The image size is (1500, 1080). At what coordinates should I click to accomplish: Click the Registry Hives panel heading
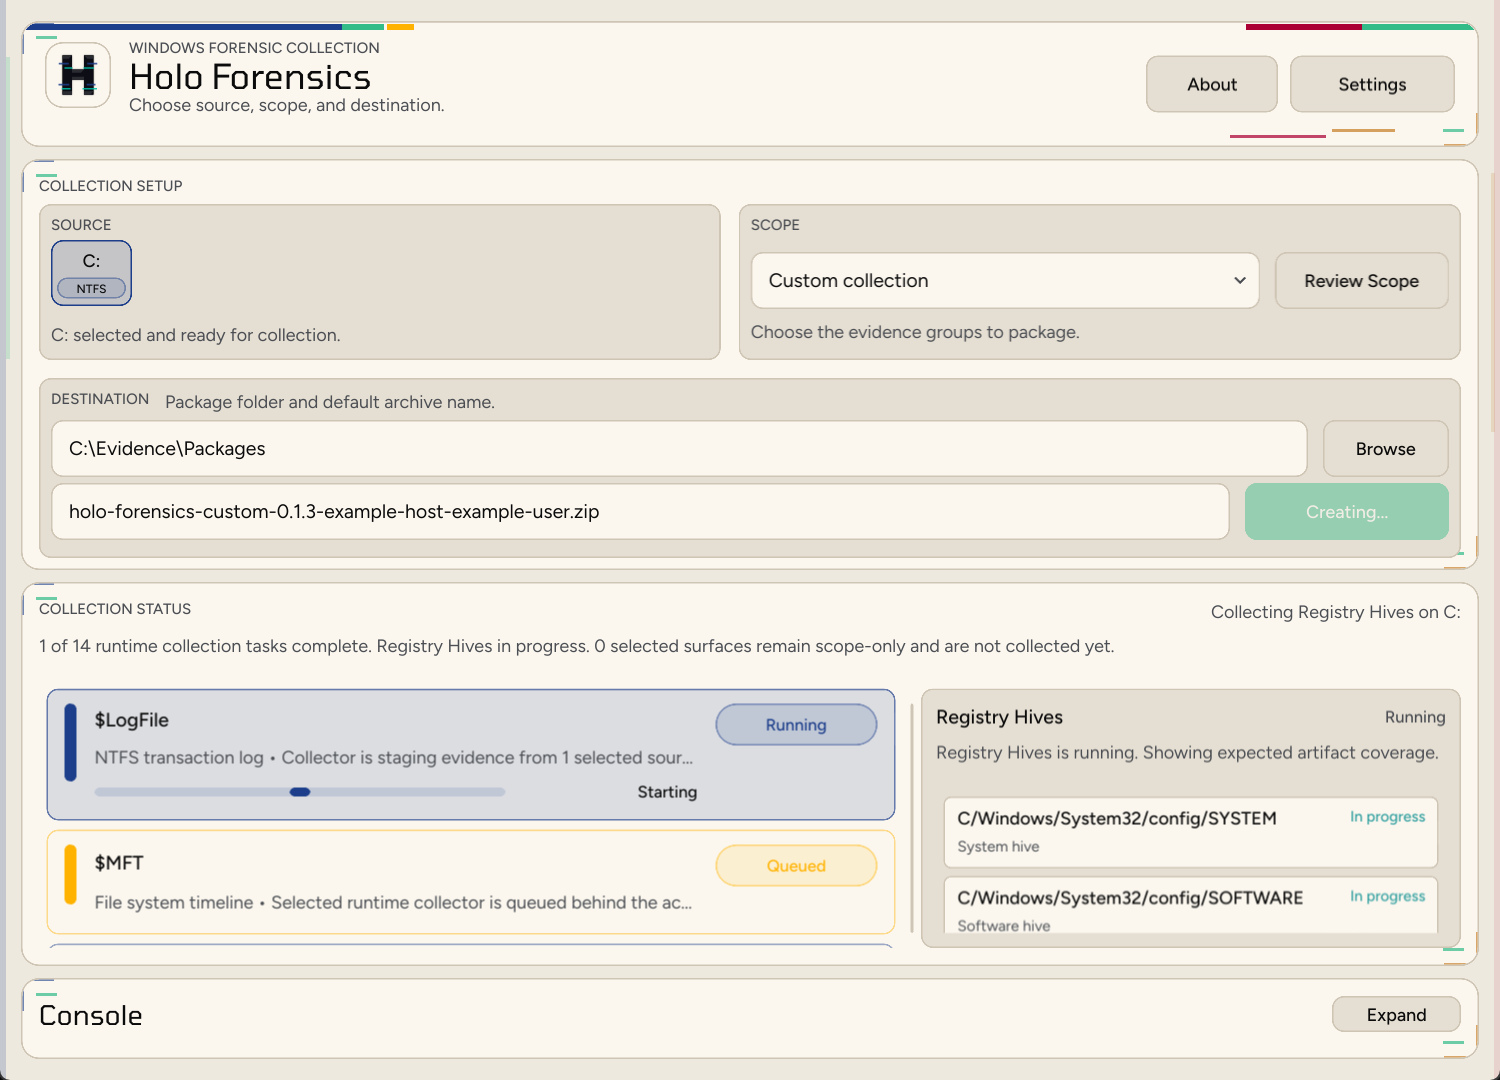pos(999,717)
